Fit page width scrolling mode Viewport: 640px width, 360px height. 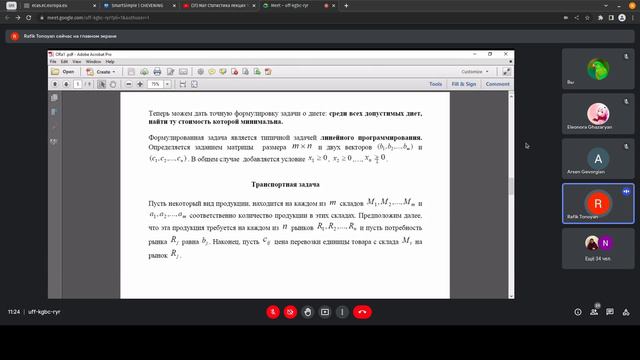pos(182,84)
